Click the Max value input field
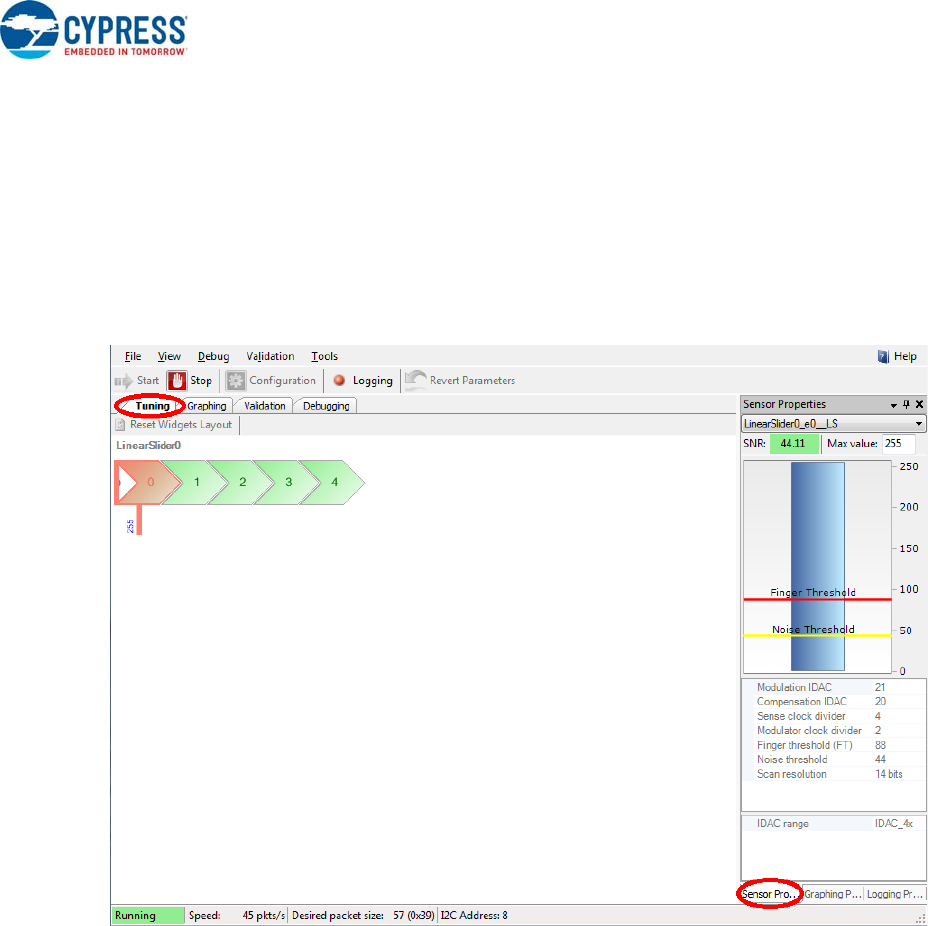 pos(898,444)
